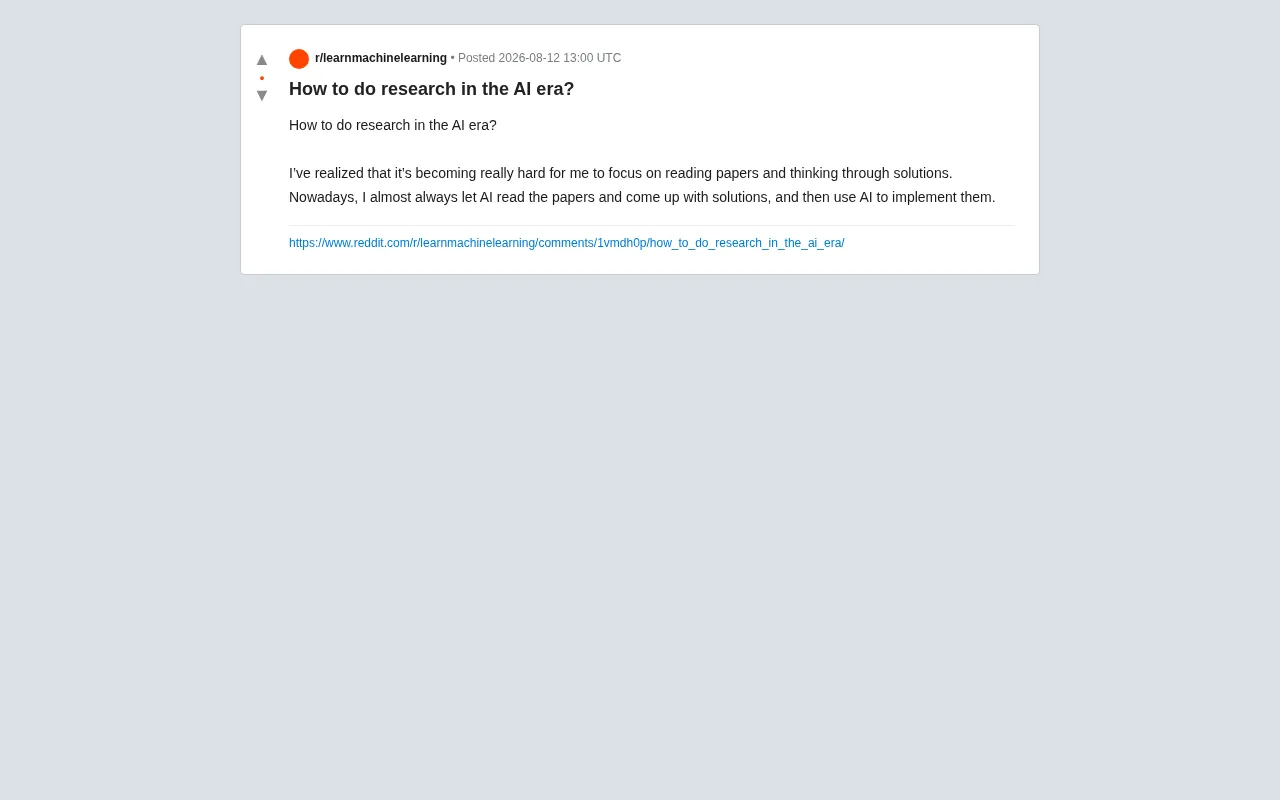Click the word "Posted" beside the subreddit name

(x=476, y=58)
